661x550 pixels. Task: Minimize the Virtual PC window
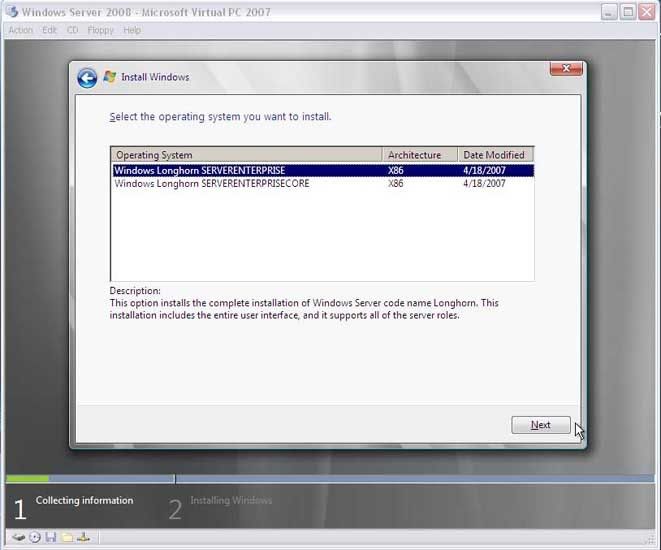609,12
